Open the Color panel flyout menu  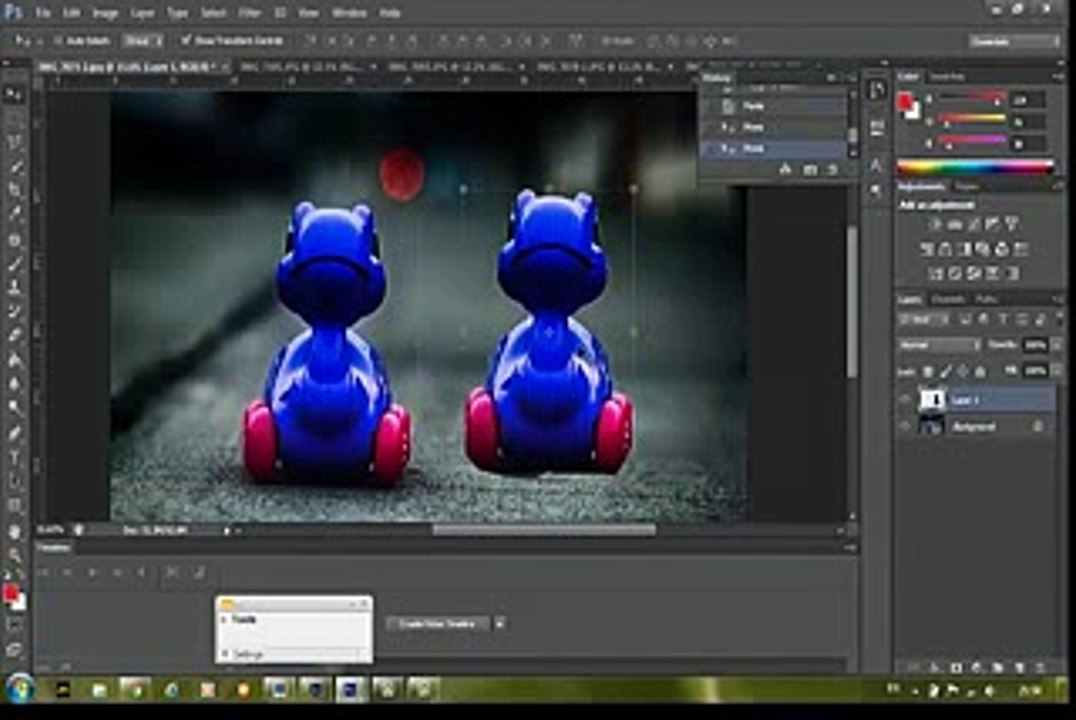[x=1057, y=77]
